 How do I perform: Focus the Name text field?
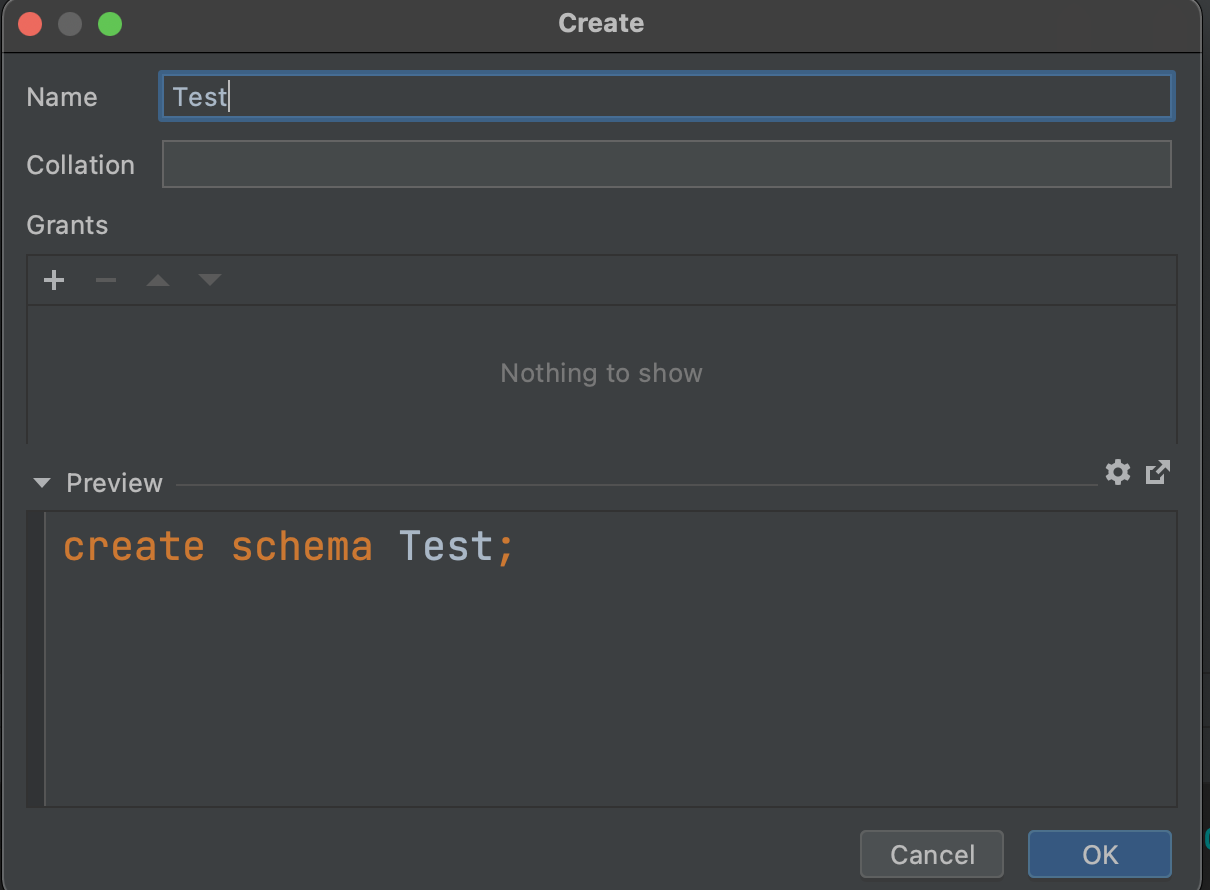(665, 97)
